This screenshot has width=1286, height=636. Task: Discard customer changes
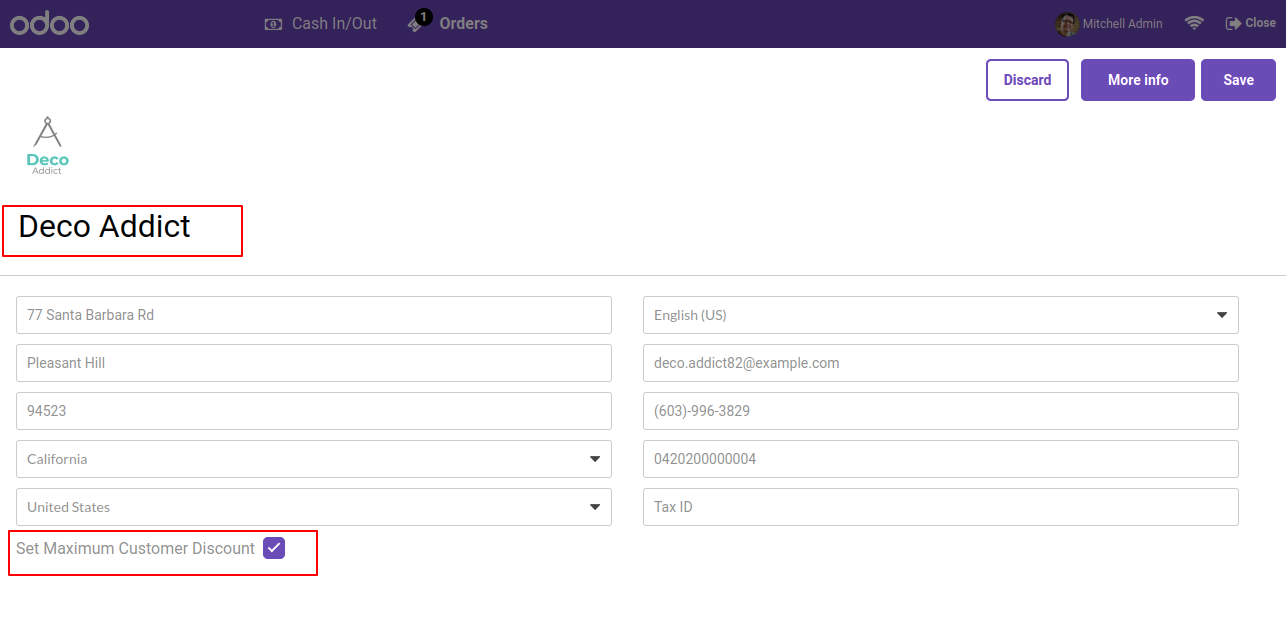pyautogui.click(x=1027, y=80)
